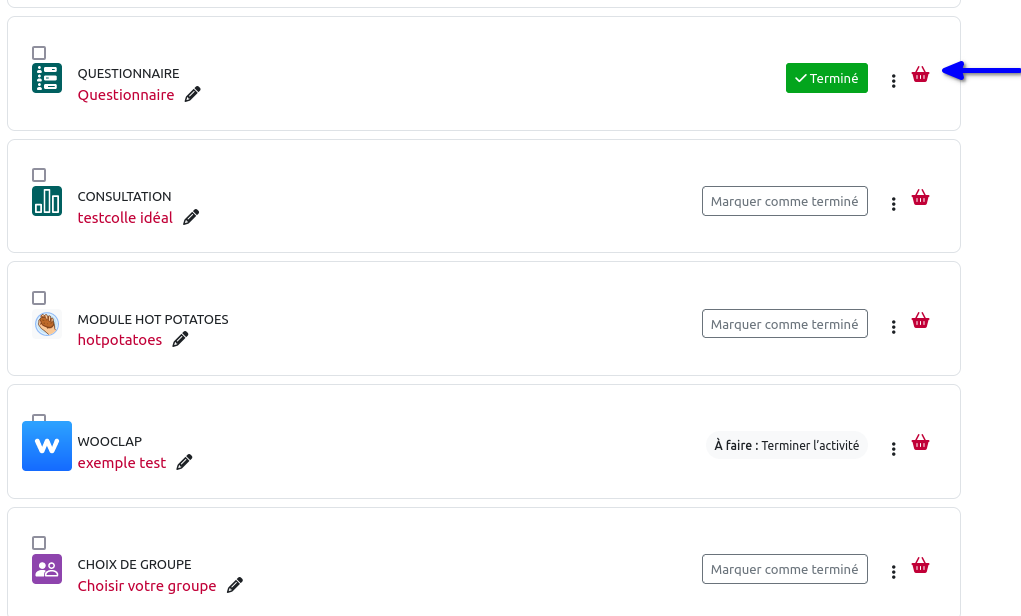Click basket icon in hotpotatoes row
This screenshot has height=616, width=1021.
tap(920, 321)
